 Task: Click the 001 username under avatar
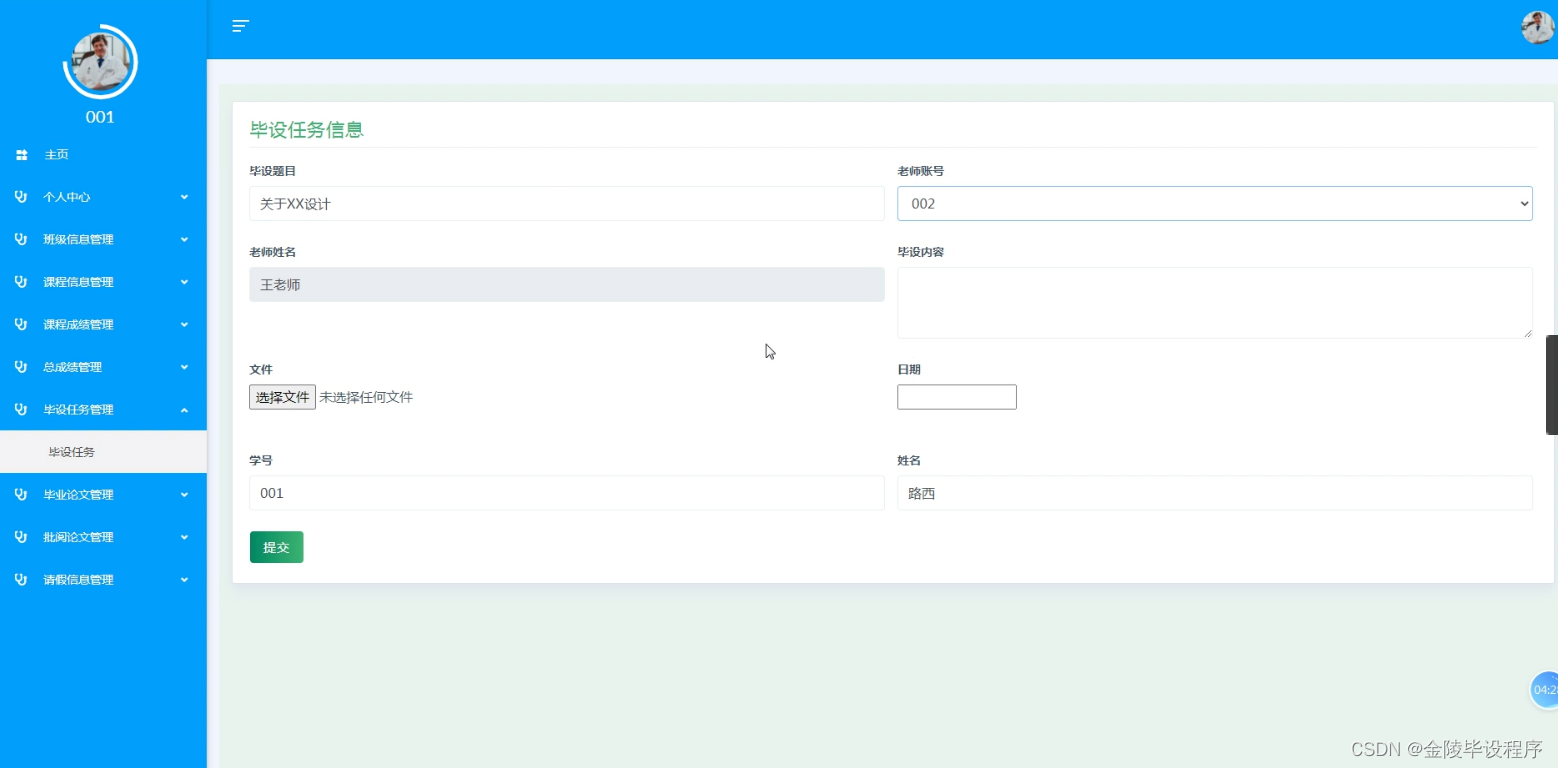tap(100, 117)
